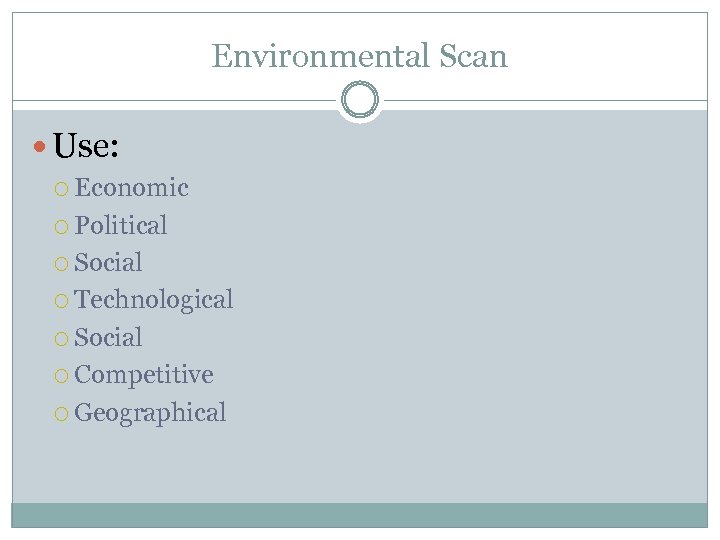Click the hollow bullet beside Economic
The height and width of the screenshot is (540, 720).
[x=62, y=189]
